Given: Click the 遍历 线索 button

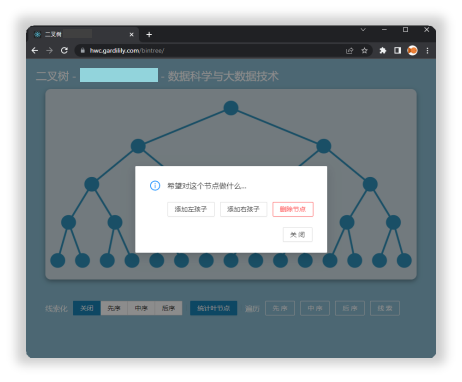Looking at the screenshot, I should coord(385,308).
